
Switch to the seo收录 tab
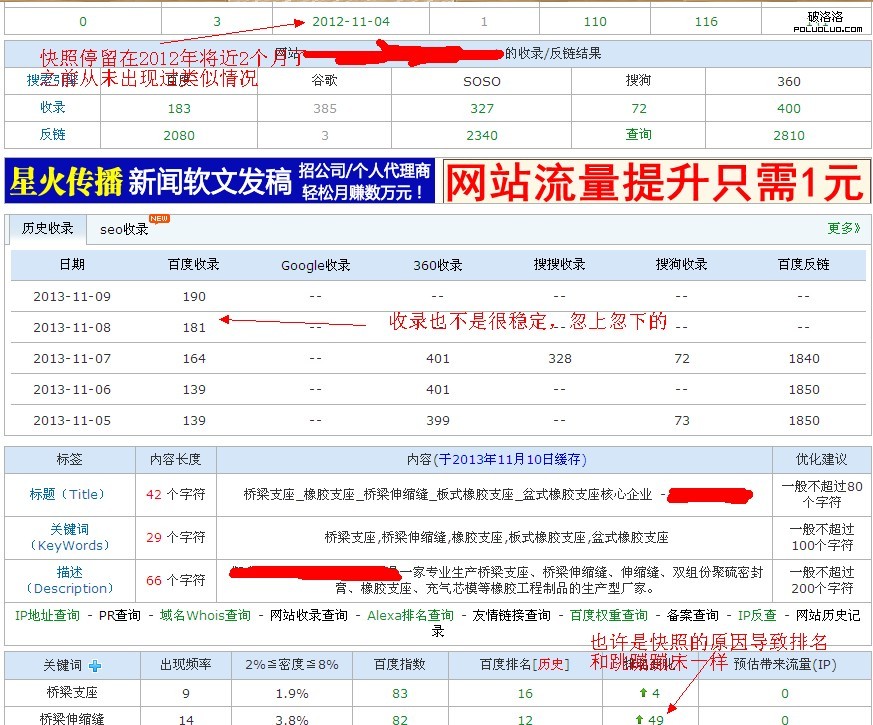tap(124, 230)
